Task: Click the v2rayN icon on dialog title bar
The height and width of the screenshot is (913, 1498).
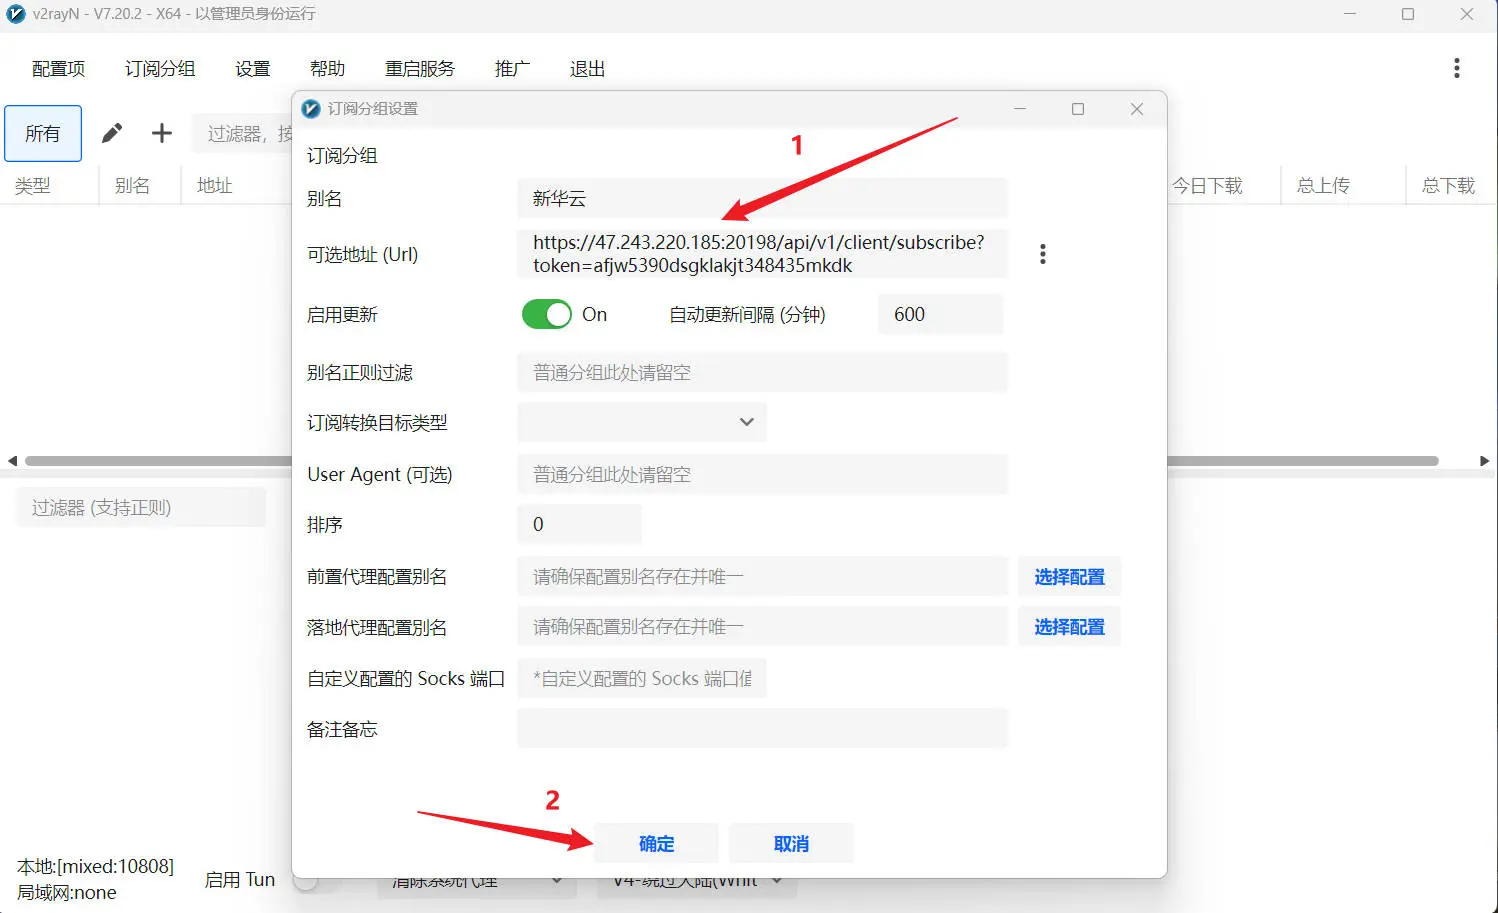Action: coord(311,109)
